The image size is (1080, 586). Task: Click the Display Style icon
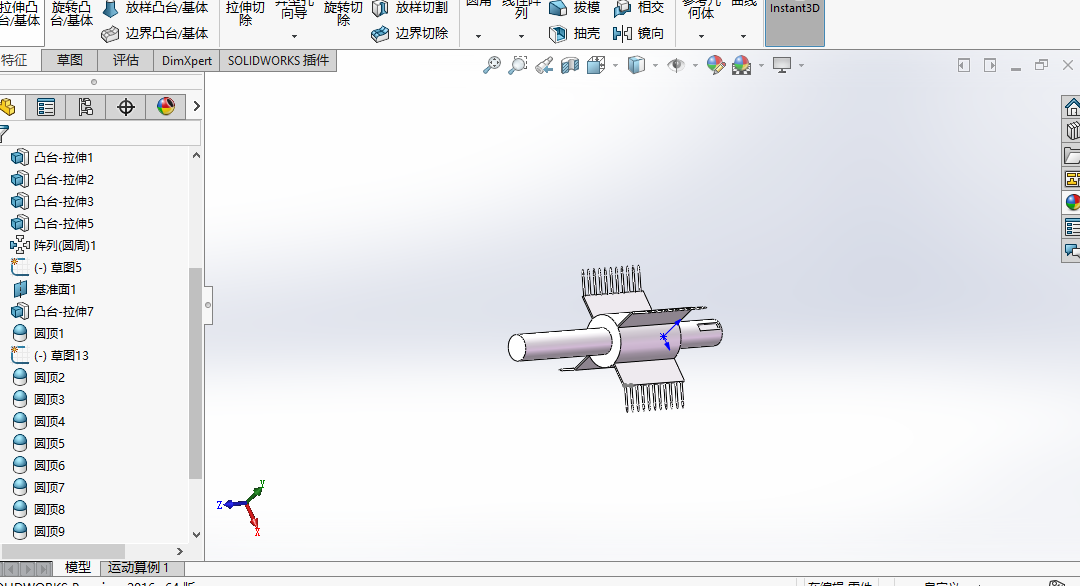click(636, 65)
